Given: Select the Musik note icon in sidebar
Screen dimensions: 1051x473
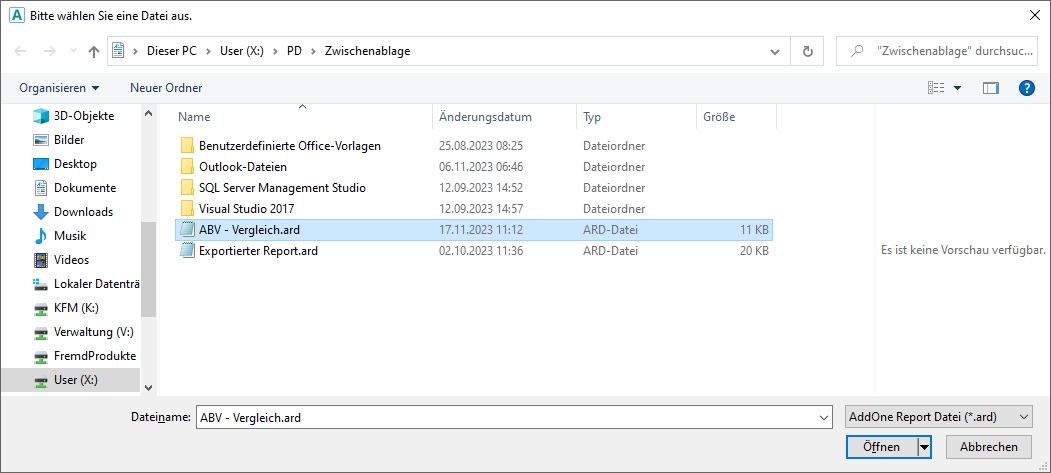Looking at the screenshot, I should (41, 236).
